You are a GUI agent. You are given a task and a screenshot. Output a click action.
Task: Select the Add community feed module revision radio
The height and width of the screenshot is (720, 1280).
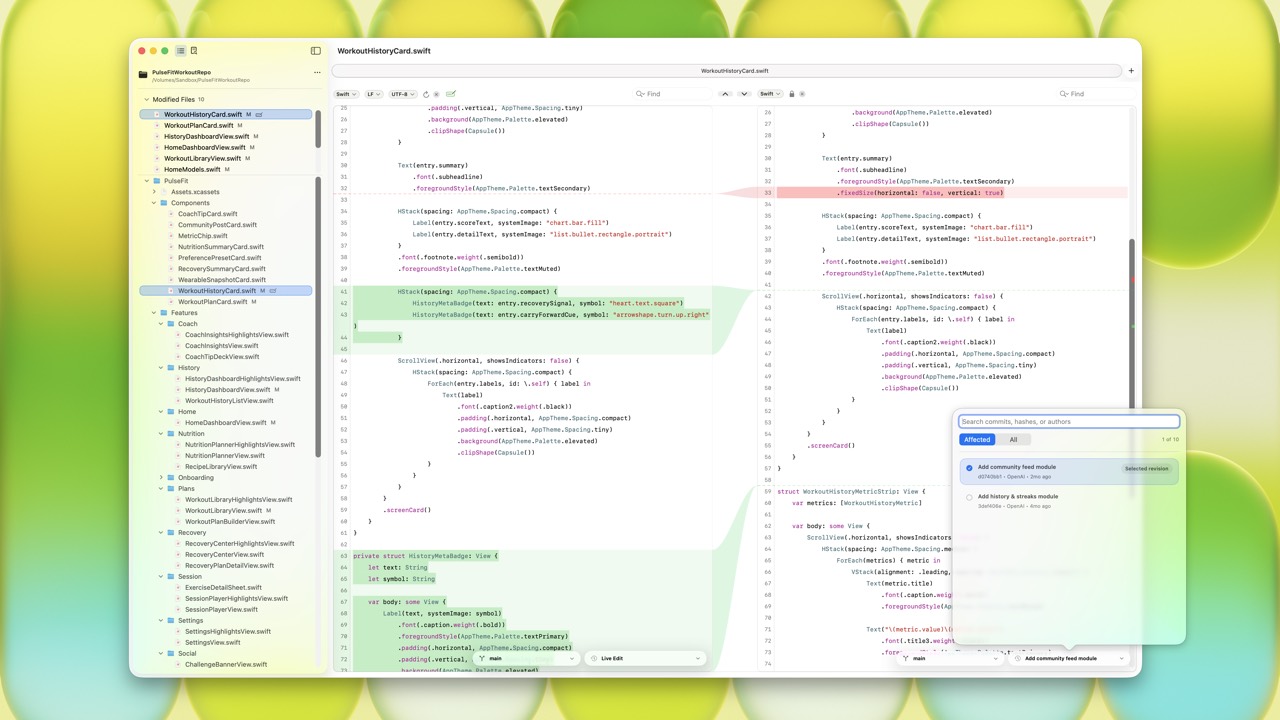969,468
